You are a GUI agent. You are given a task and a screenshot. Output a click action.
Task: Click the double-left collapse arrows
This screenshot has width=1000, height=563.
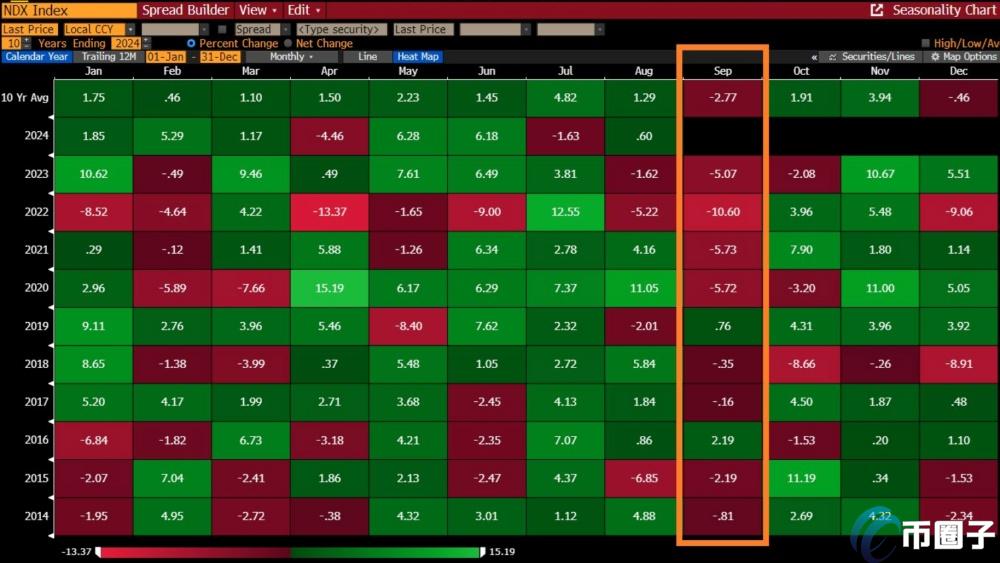point(814,57)
